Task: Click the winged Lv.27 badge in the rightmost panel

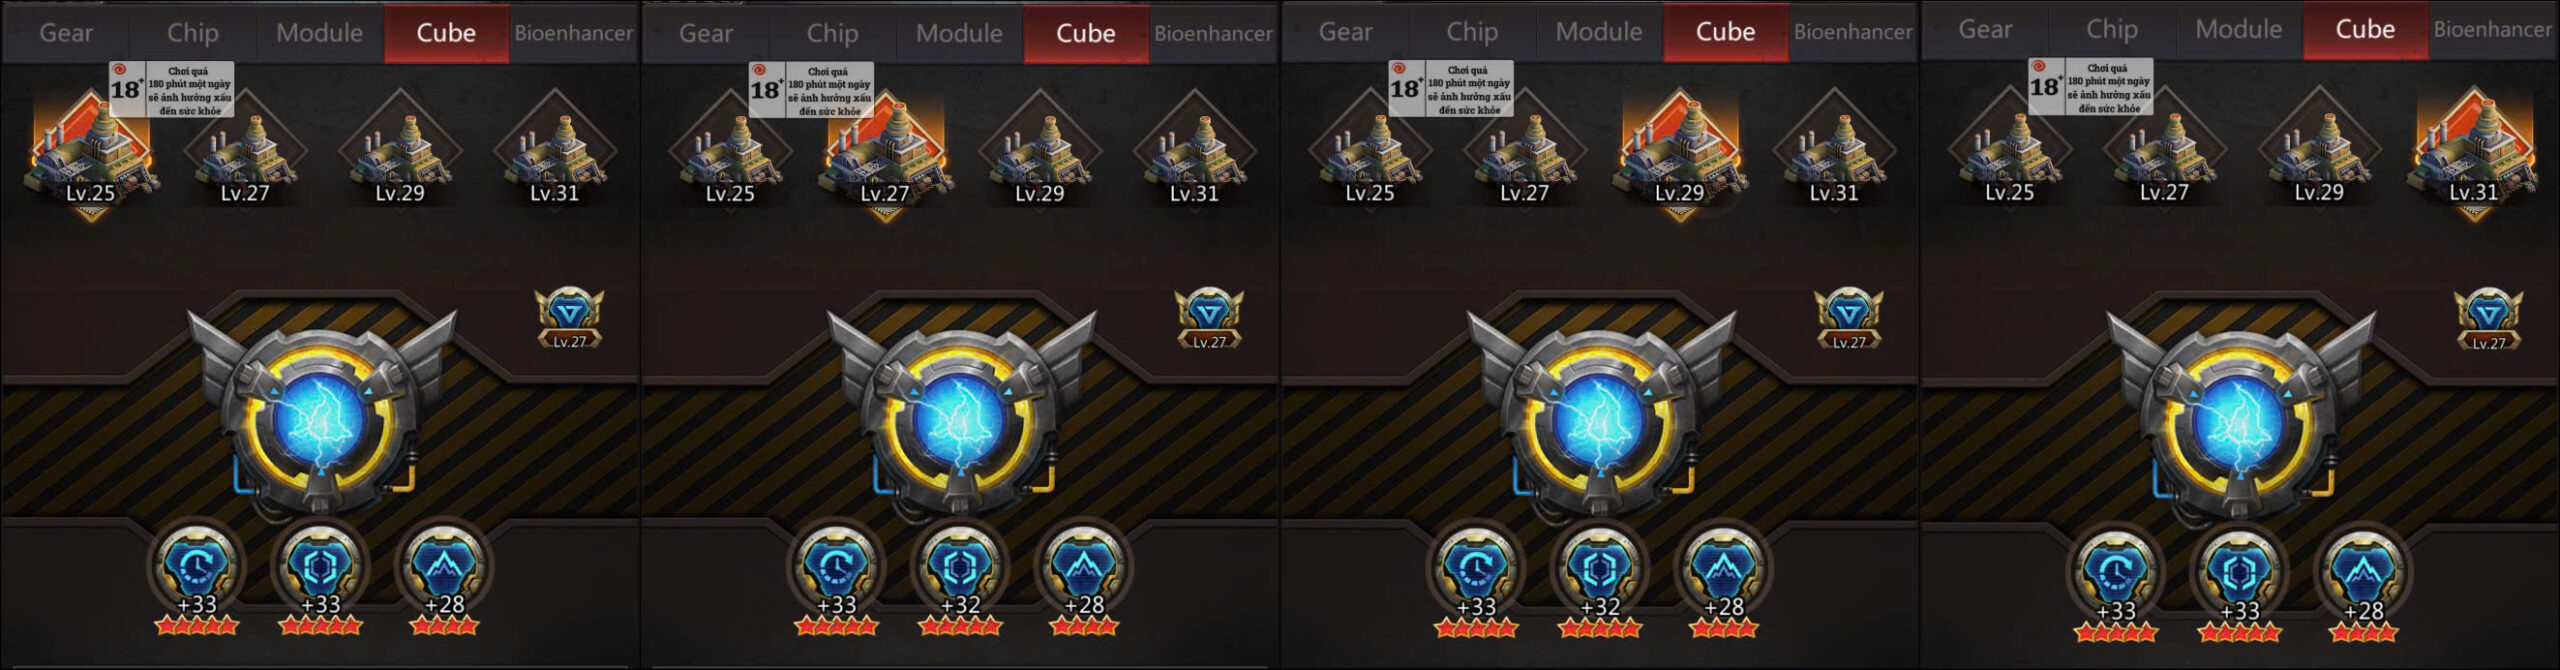Action: tap(2488, 319)
